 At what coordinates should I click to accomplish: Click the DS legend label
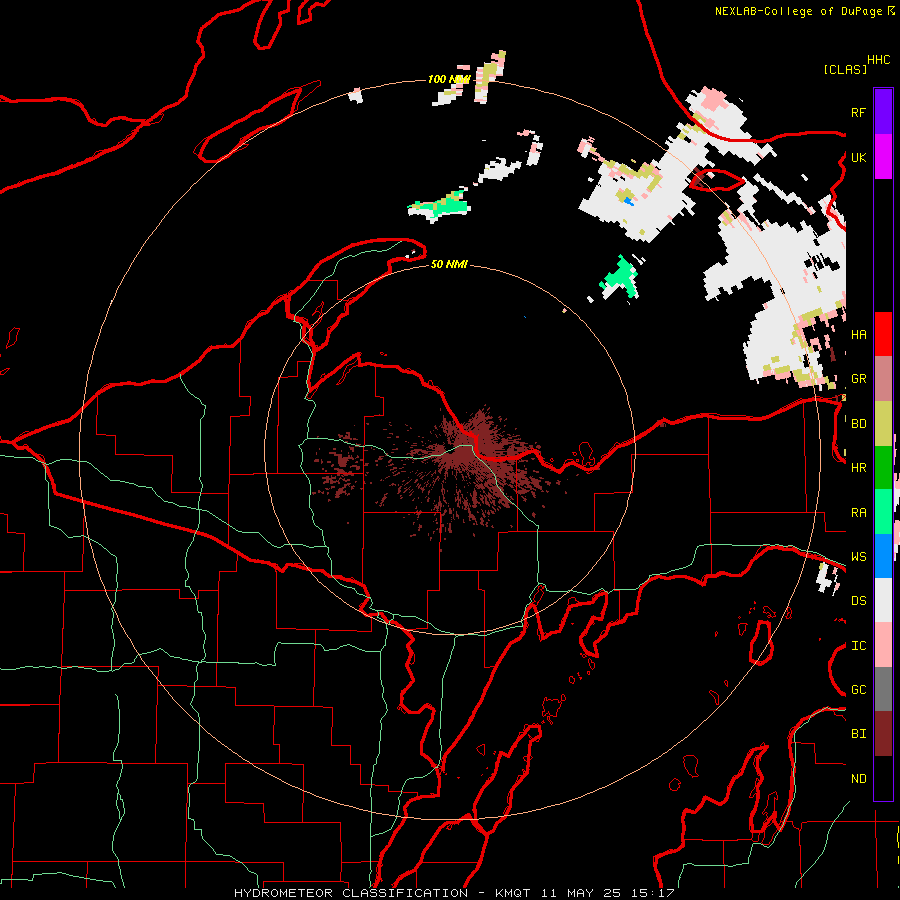point(858,601)
